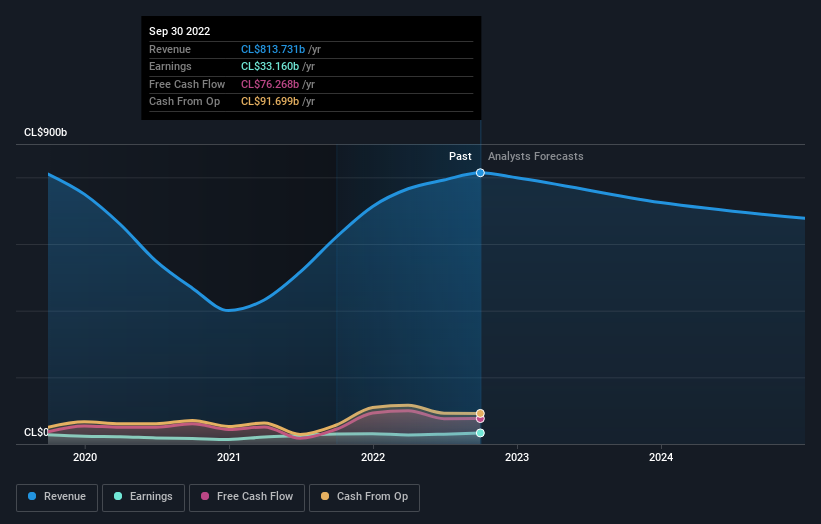The image size is (821, 524).
Task: Select the 2021 axis label
Action: (x=229, y=457)
